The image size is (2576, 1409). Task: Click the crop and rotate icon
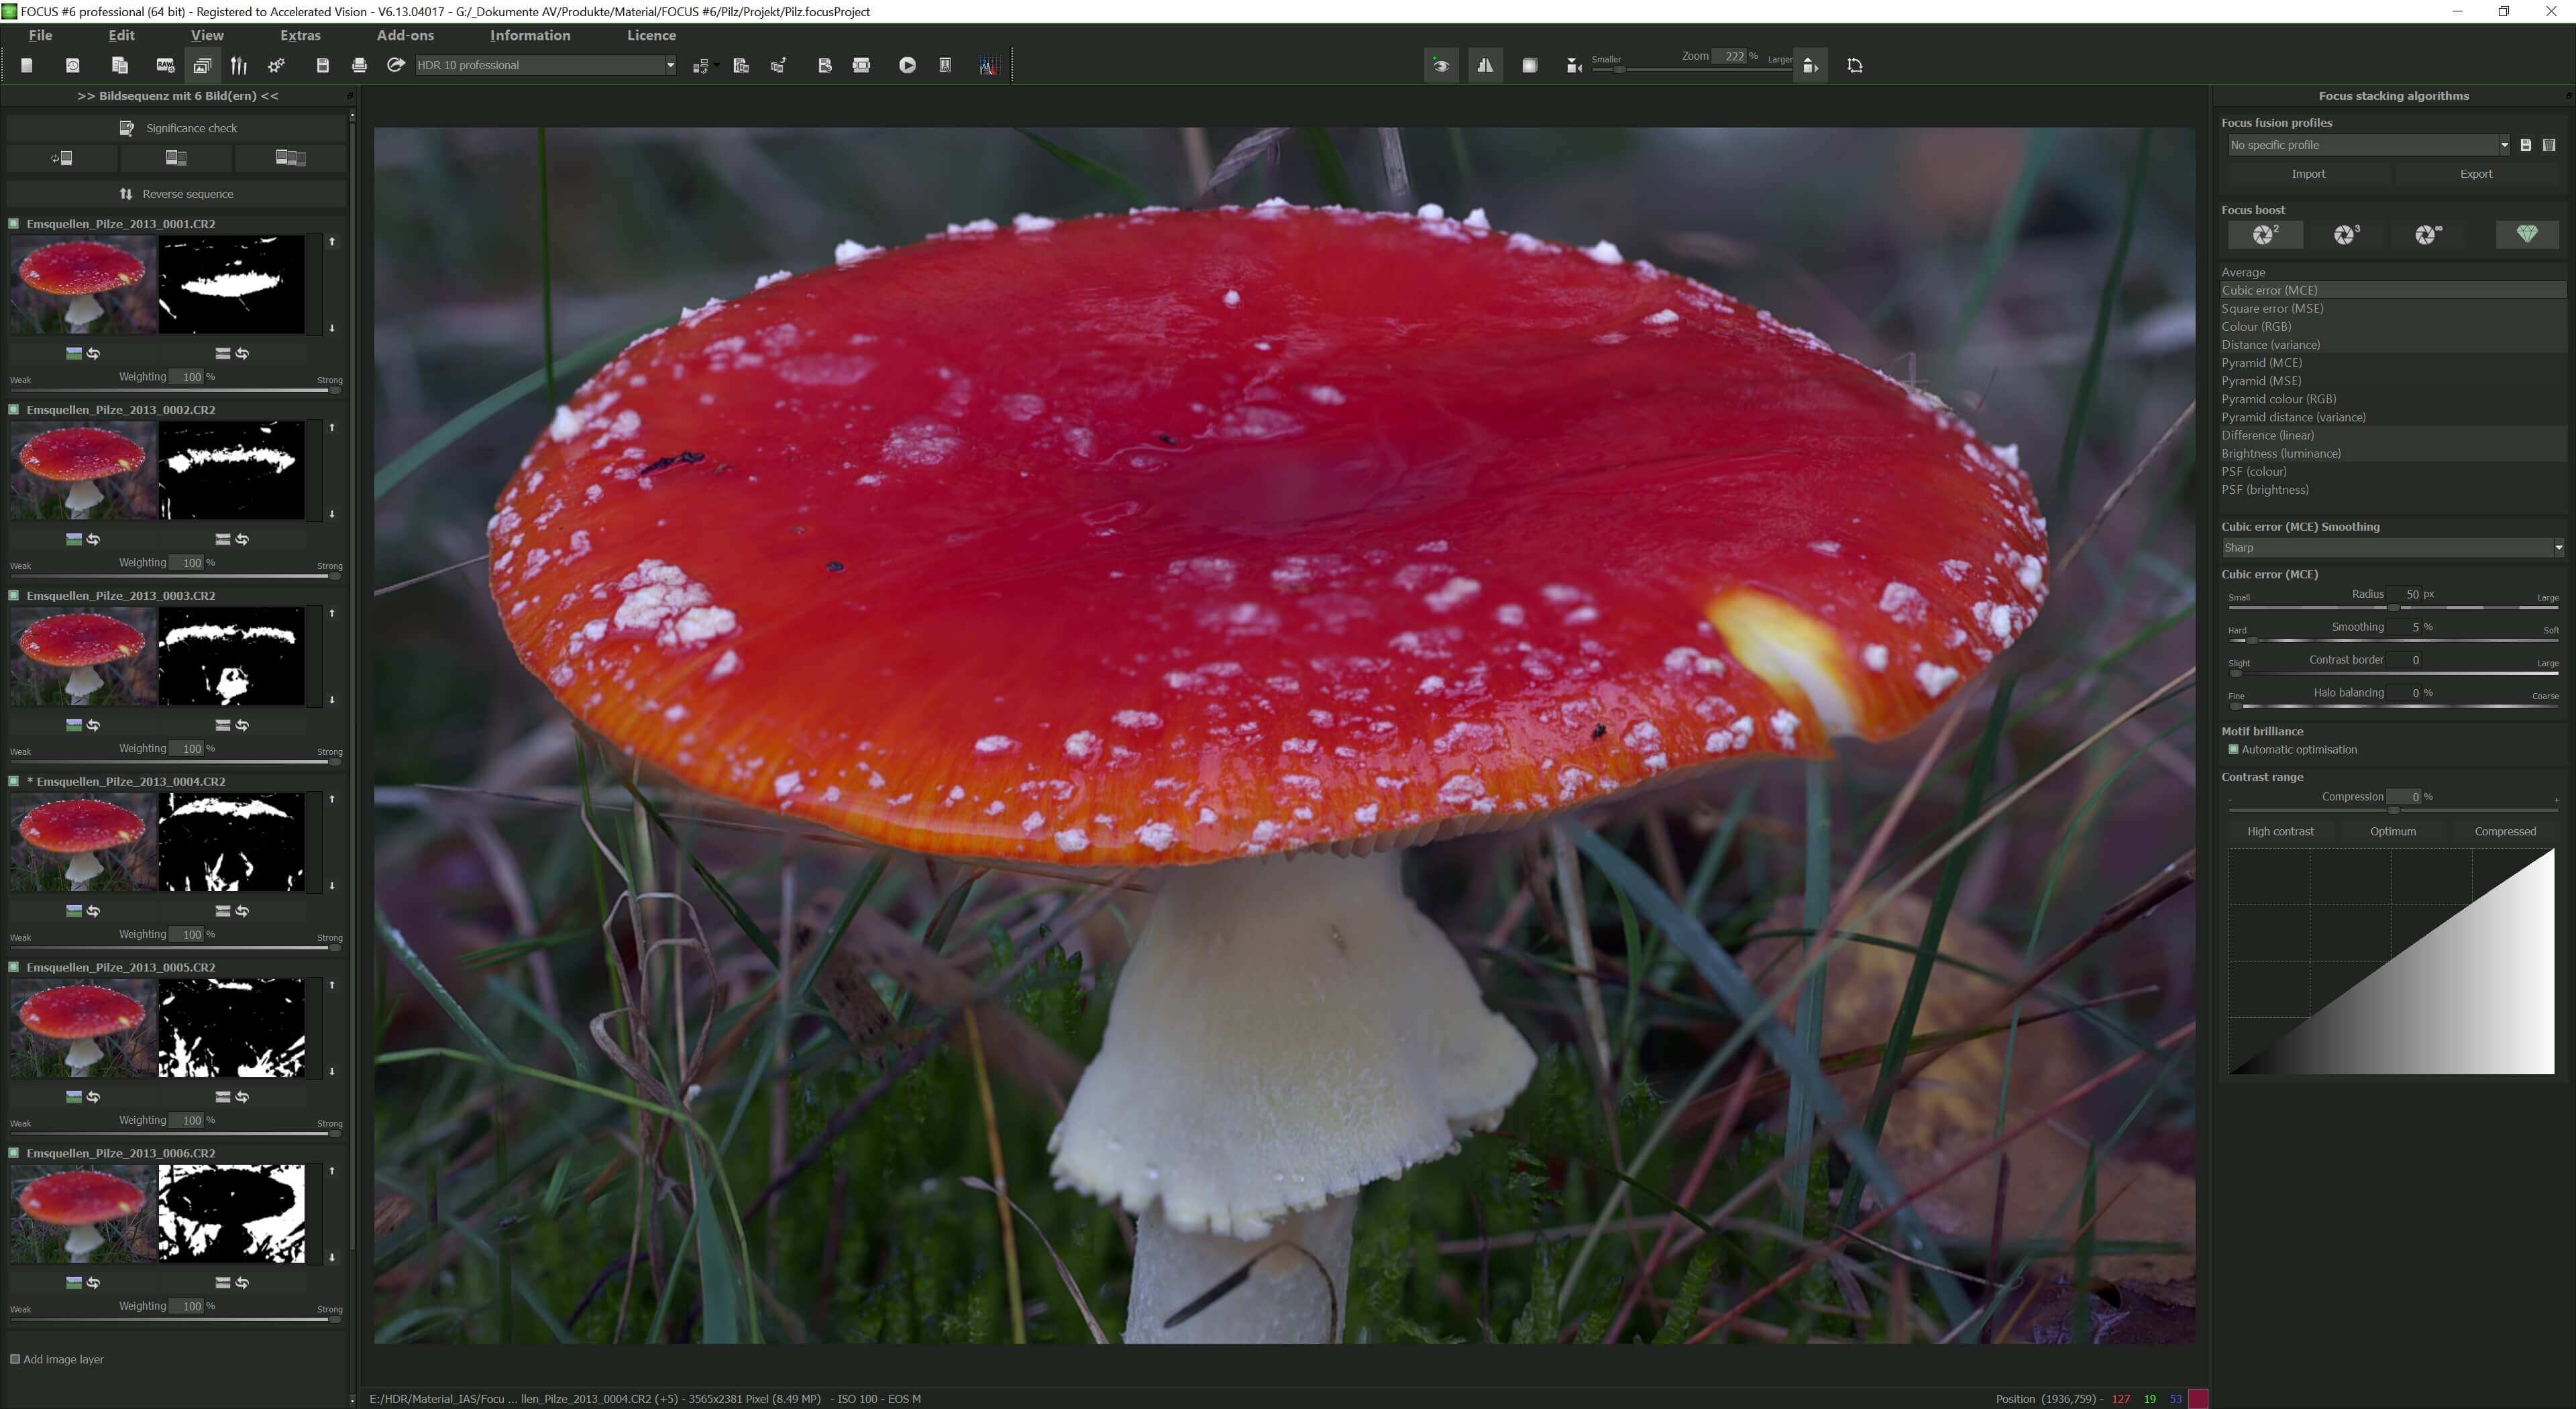(x=1855, y=65)
